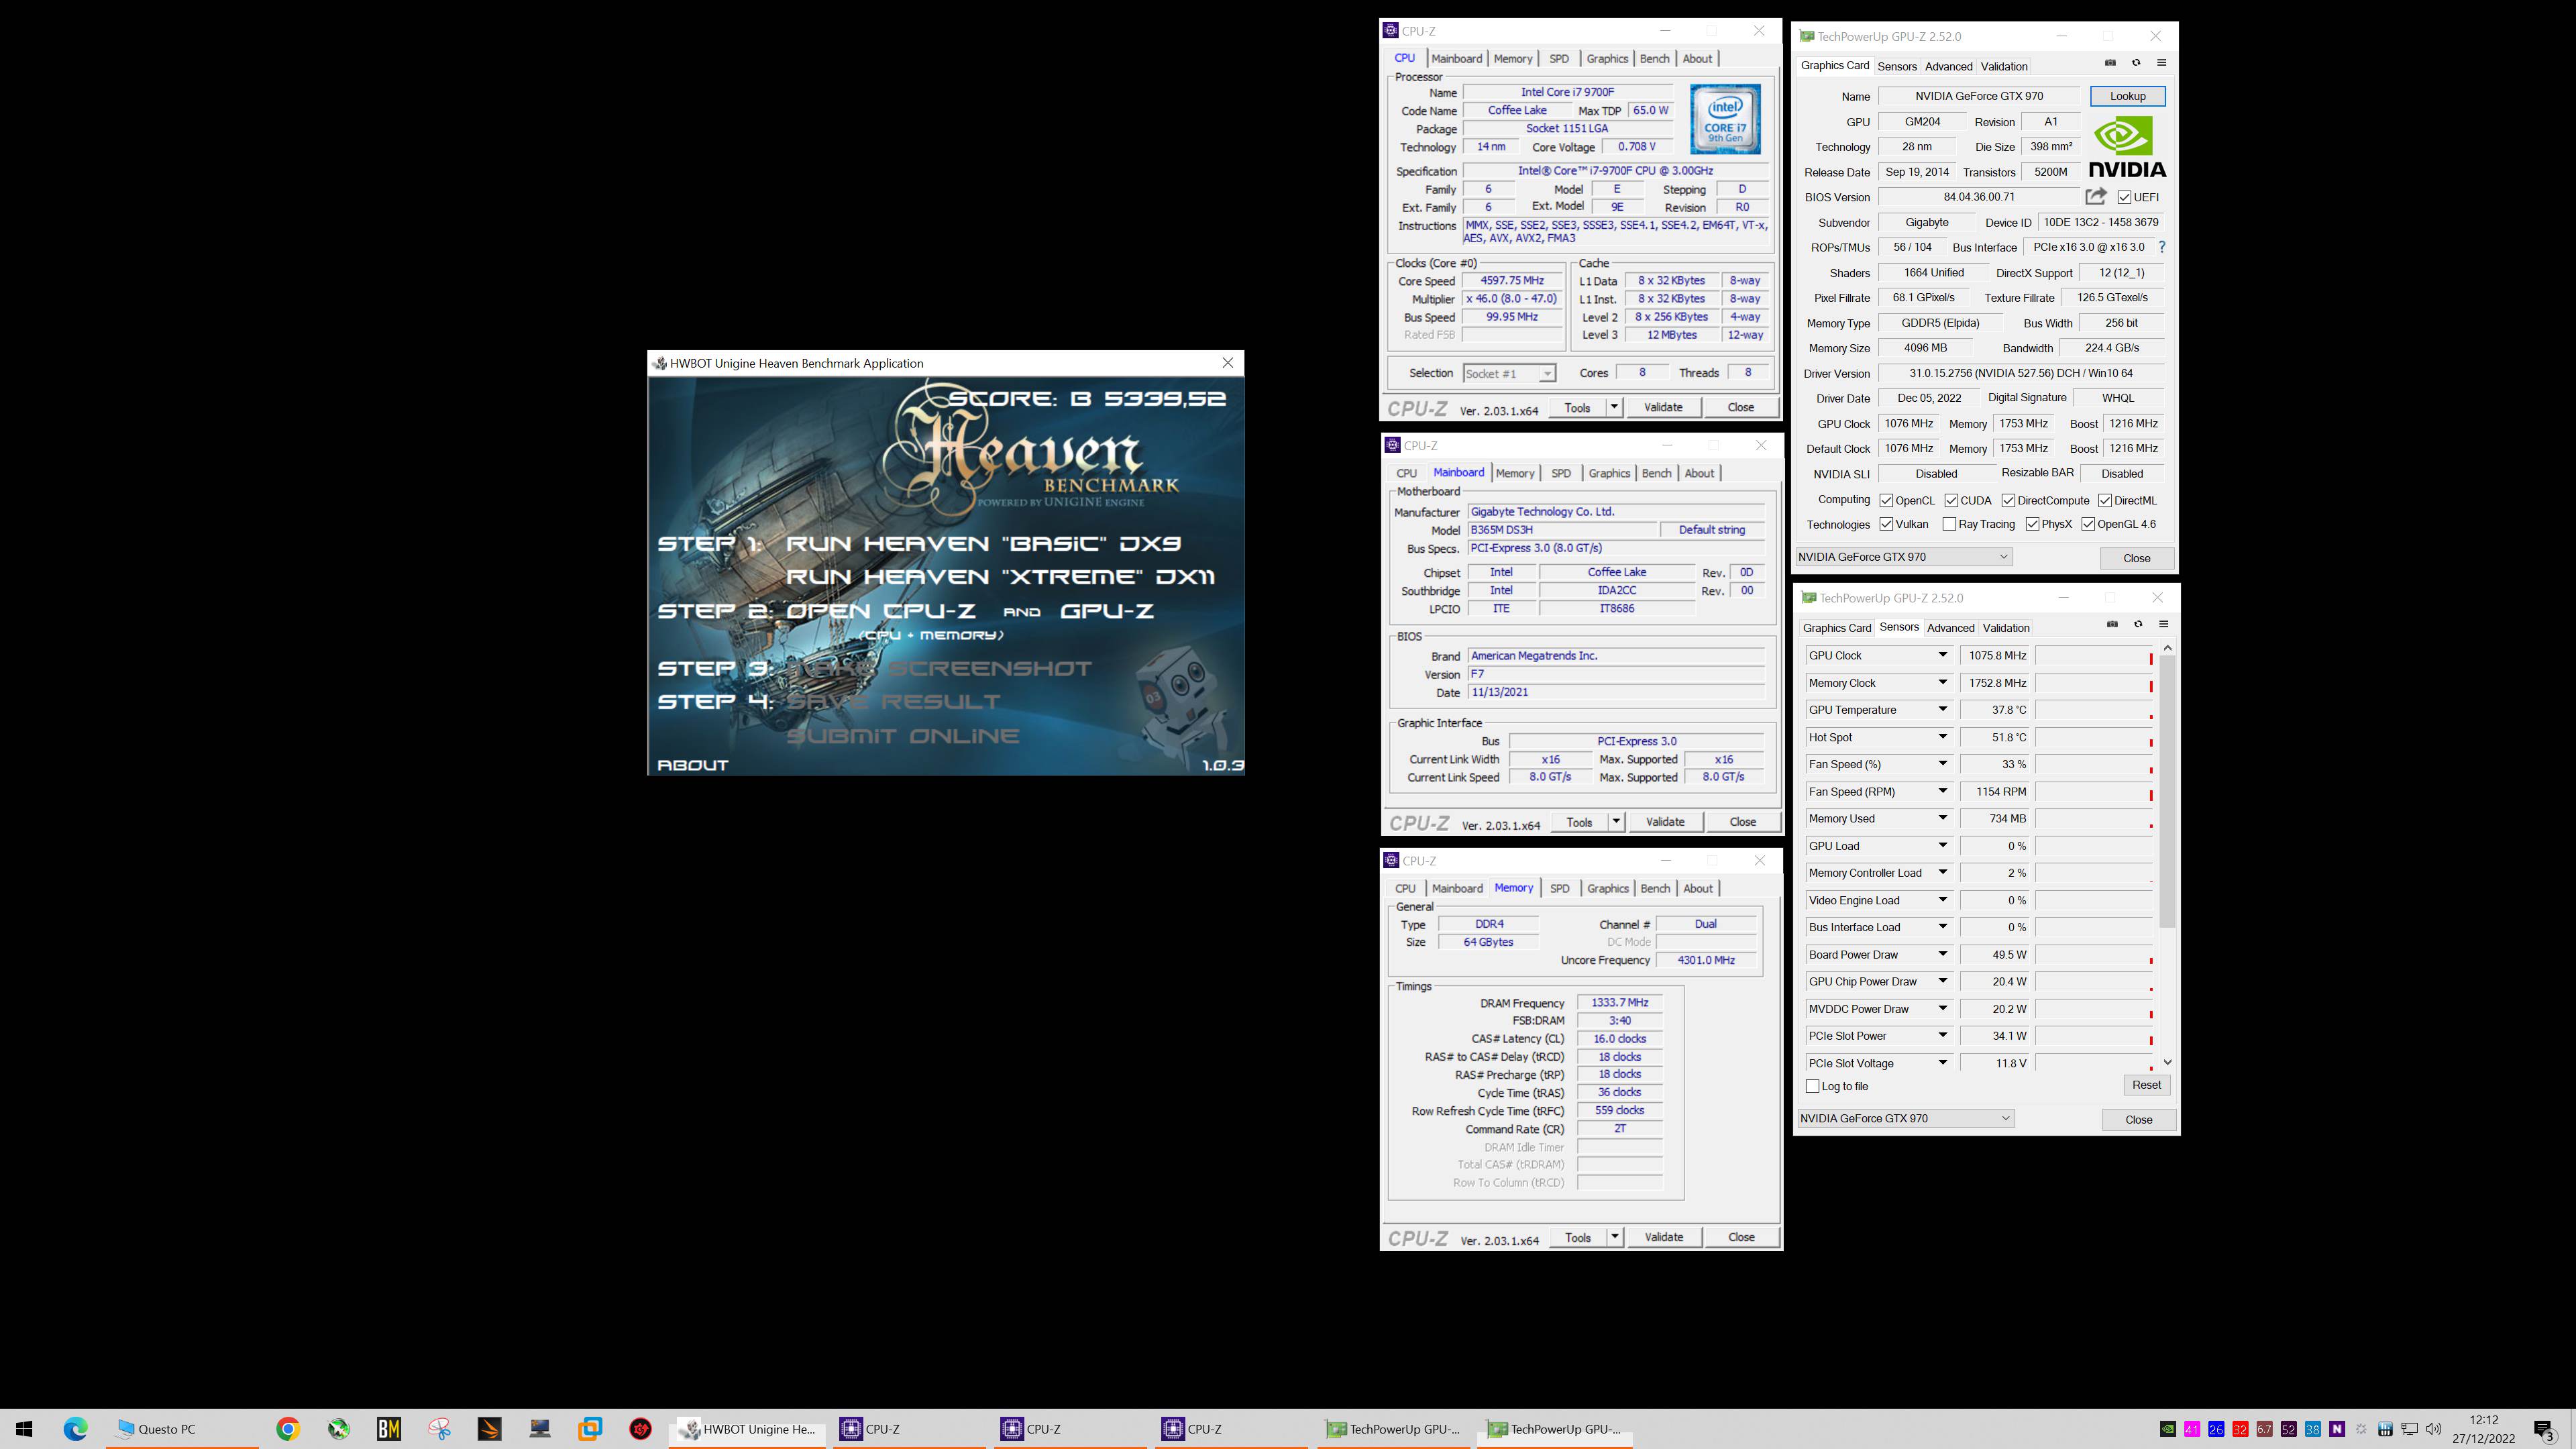Toggle PhysX checkbox

click(x=2032, y=524)
